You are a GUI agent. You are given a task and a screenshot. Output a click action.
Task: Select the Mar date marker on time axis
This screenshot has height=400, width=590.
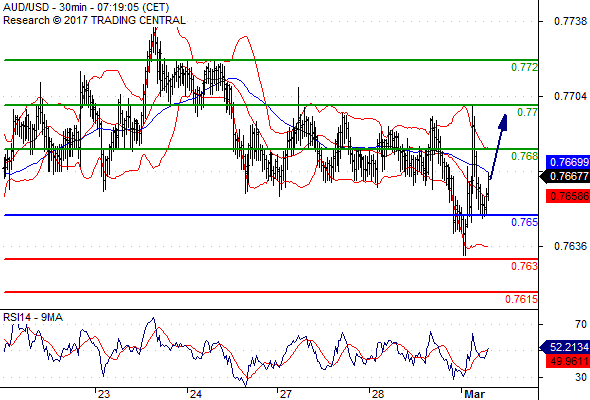tap(474, 394)
